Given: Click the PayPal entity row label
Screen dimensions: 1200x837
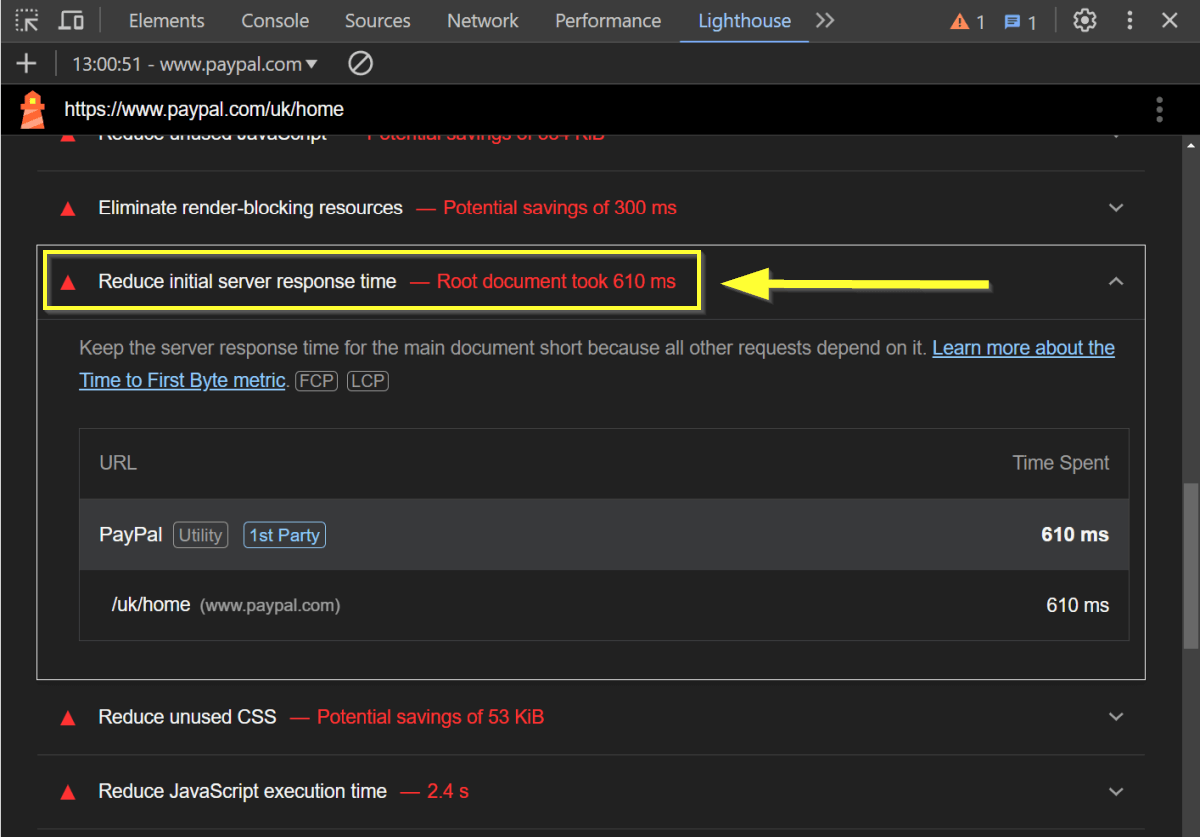Looking at the screenshot, I should click(130, 535).
